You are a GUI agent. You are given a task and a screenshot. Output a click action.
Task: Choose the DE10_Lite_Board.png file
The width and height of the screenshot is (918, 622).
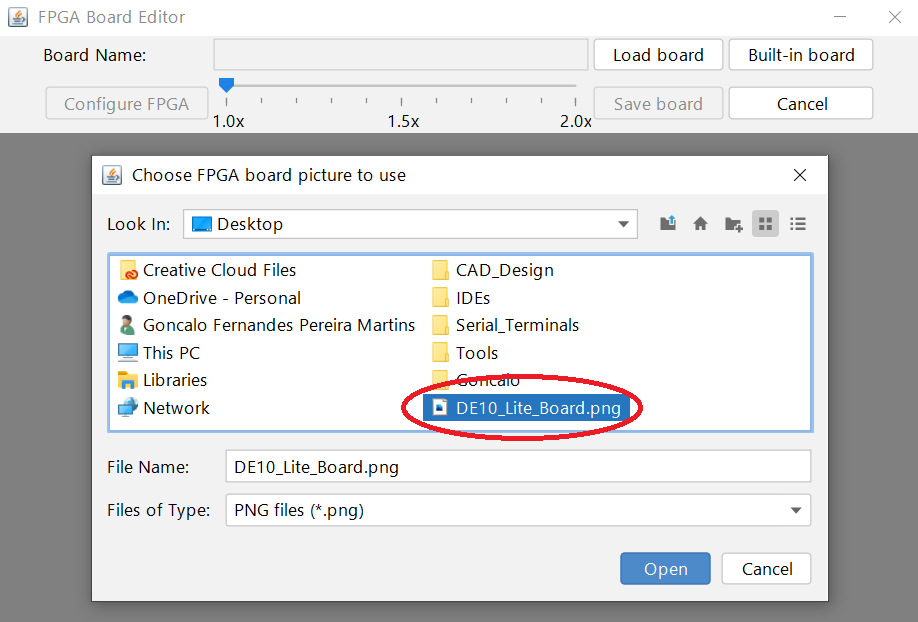coord(537,408)
